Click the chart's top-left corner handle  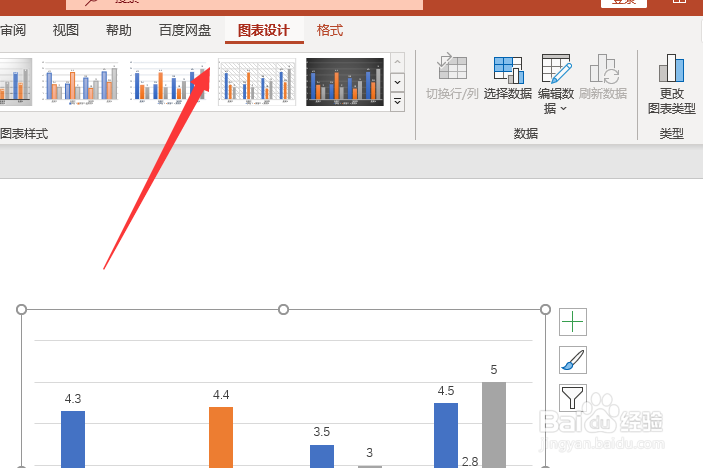(22, 309)
